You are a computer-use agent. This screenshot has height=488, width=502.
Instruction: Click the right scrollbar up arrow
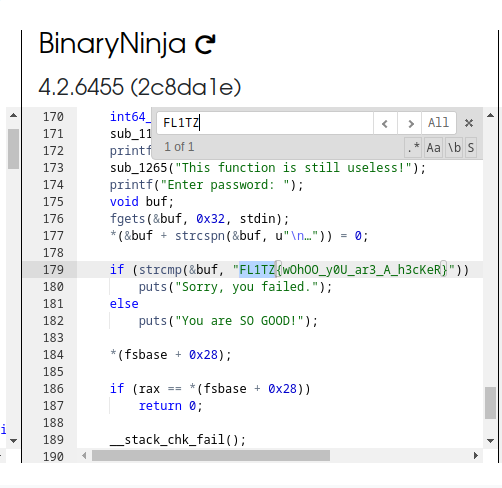[x=490, y=115]
